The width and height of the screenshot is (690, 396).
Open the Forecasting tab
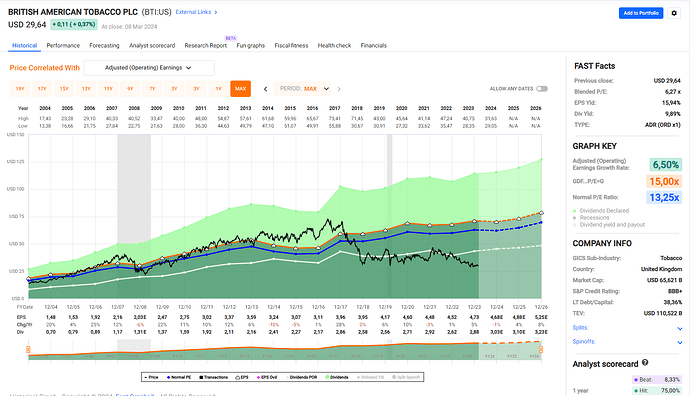pyautogui.click(x=104, y=45)
